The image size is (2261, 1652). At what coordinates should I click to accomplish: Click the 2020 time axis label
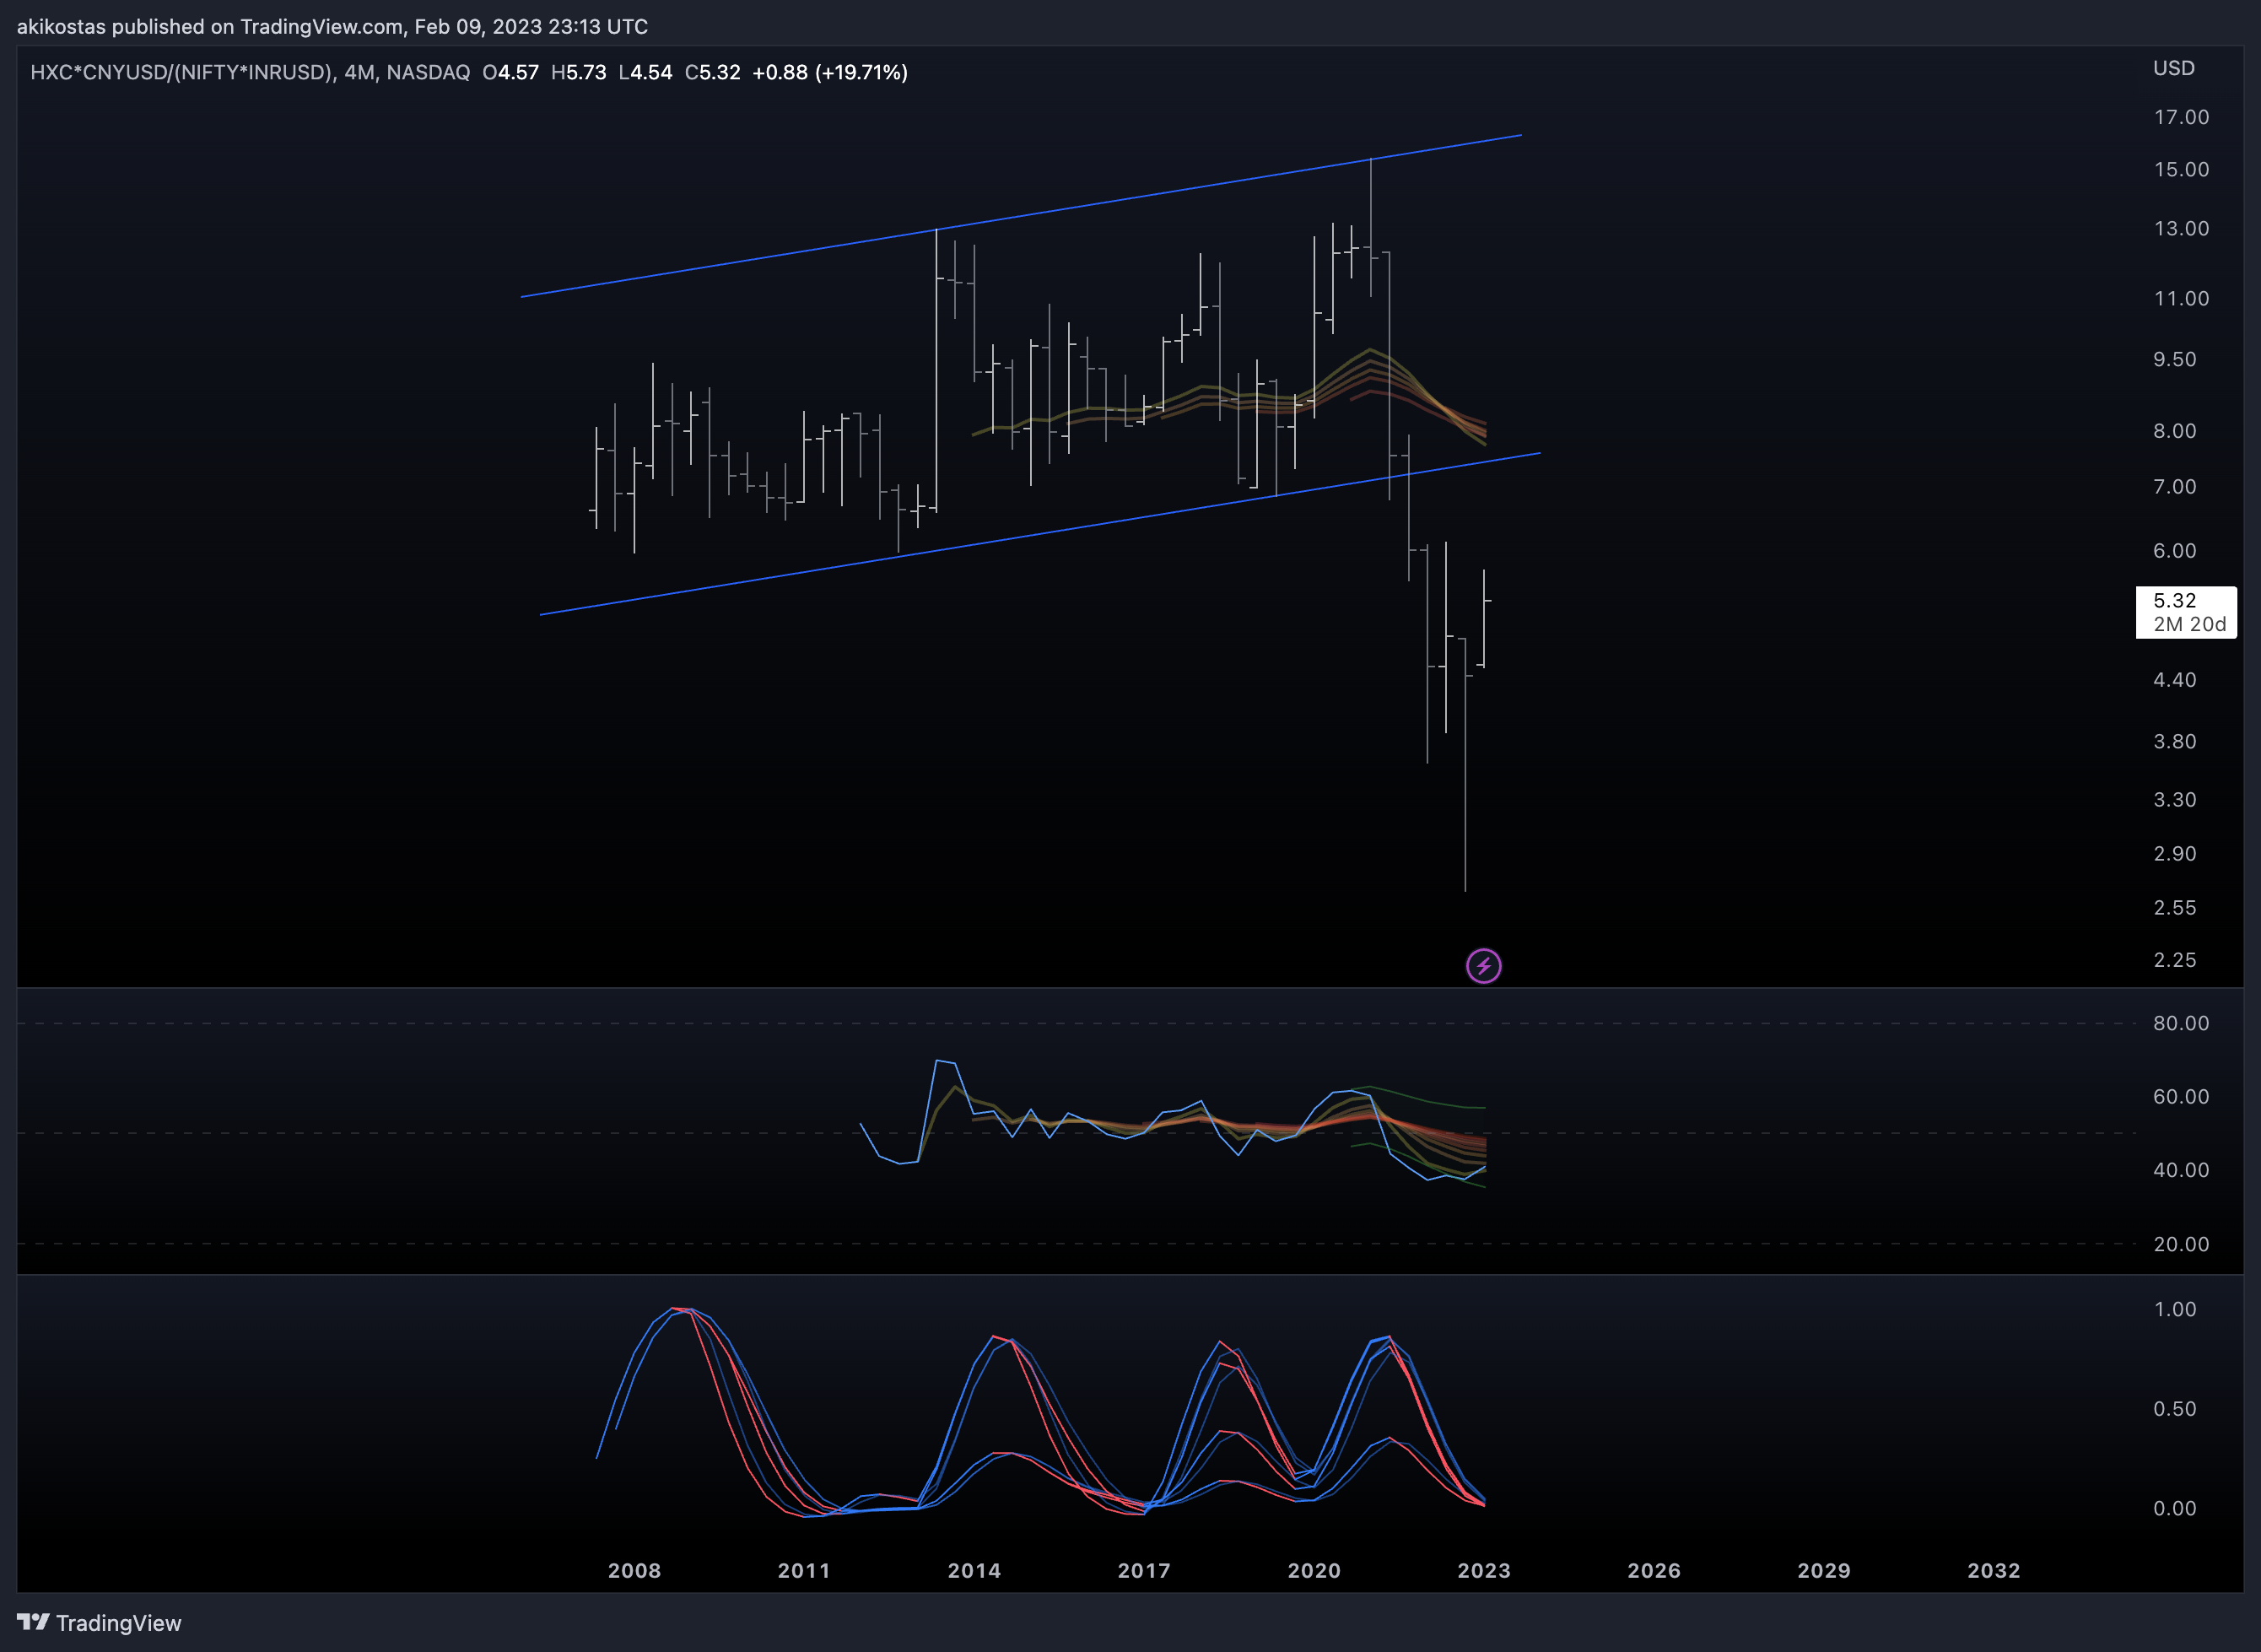coord(1314,1570)
